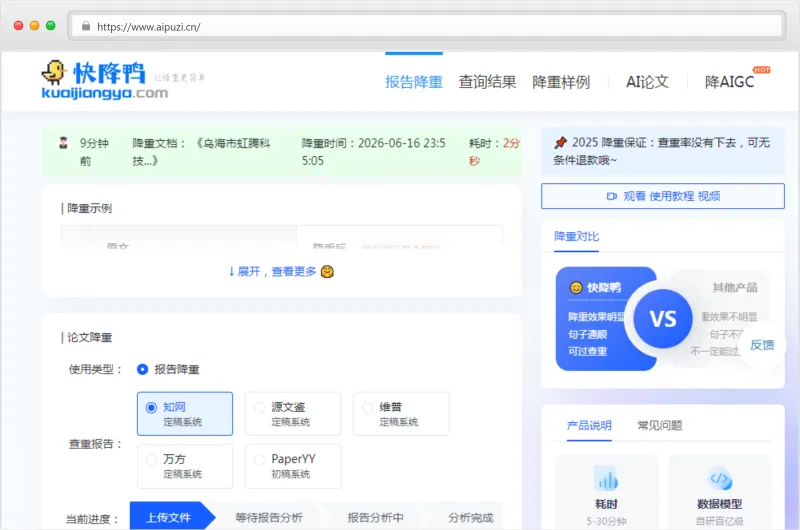Click the smiley icon on 快降鸭 card

click(x=576, y=288)
